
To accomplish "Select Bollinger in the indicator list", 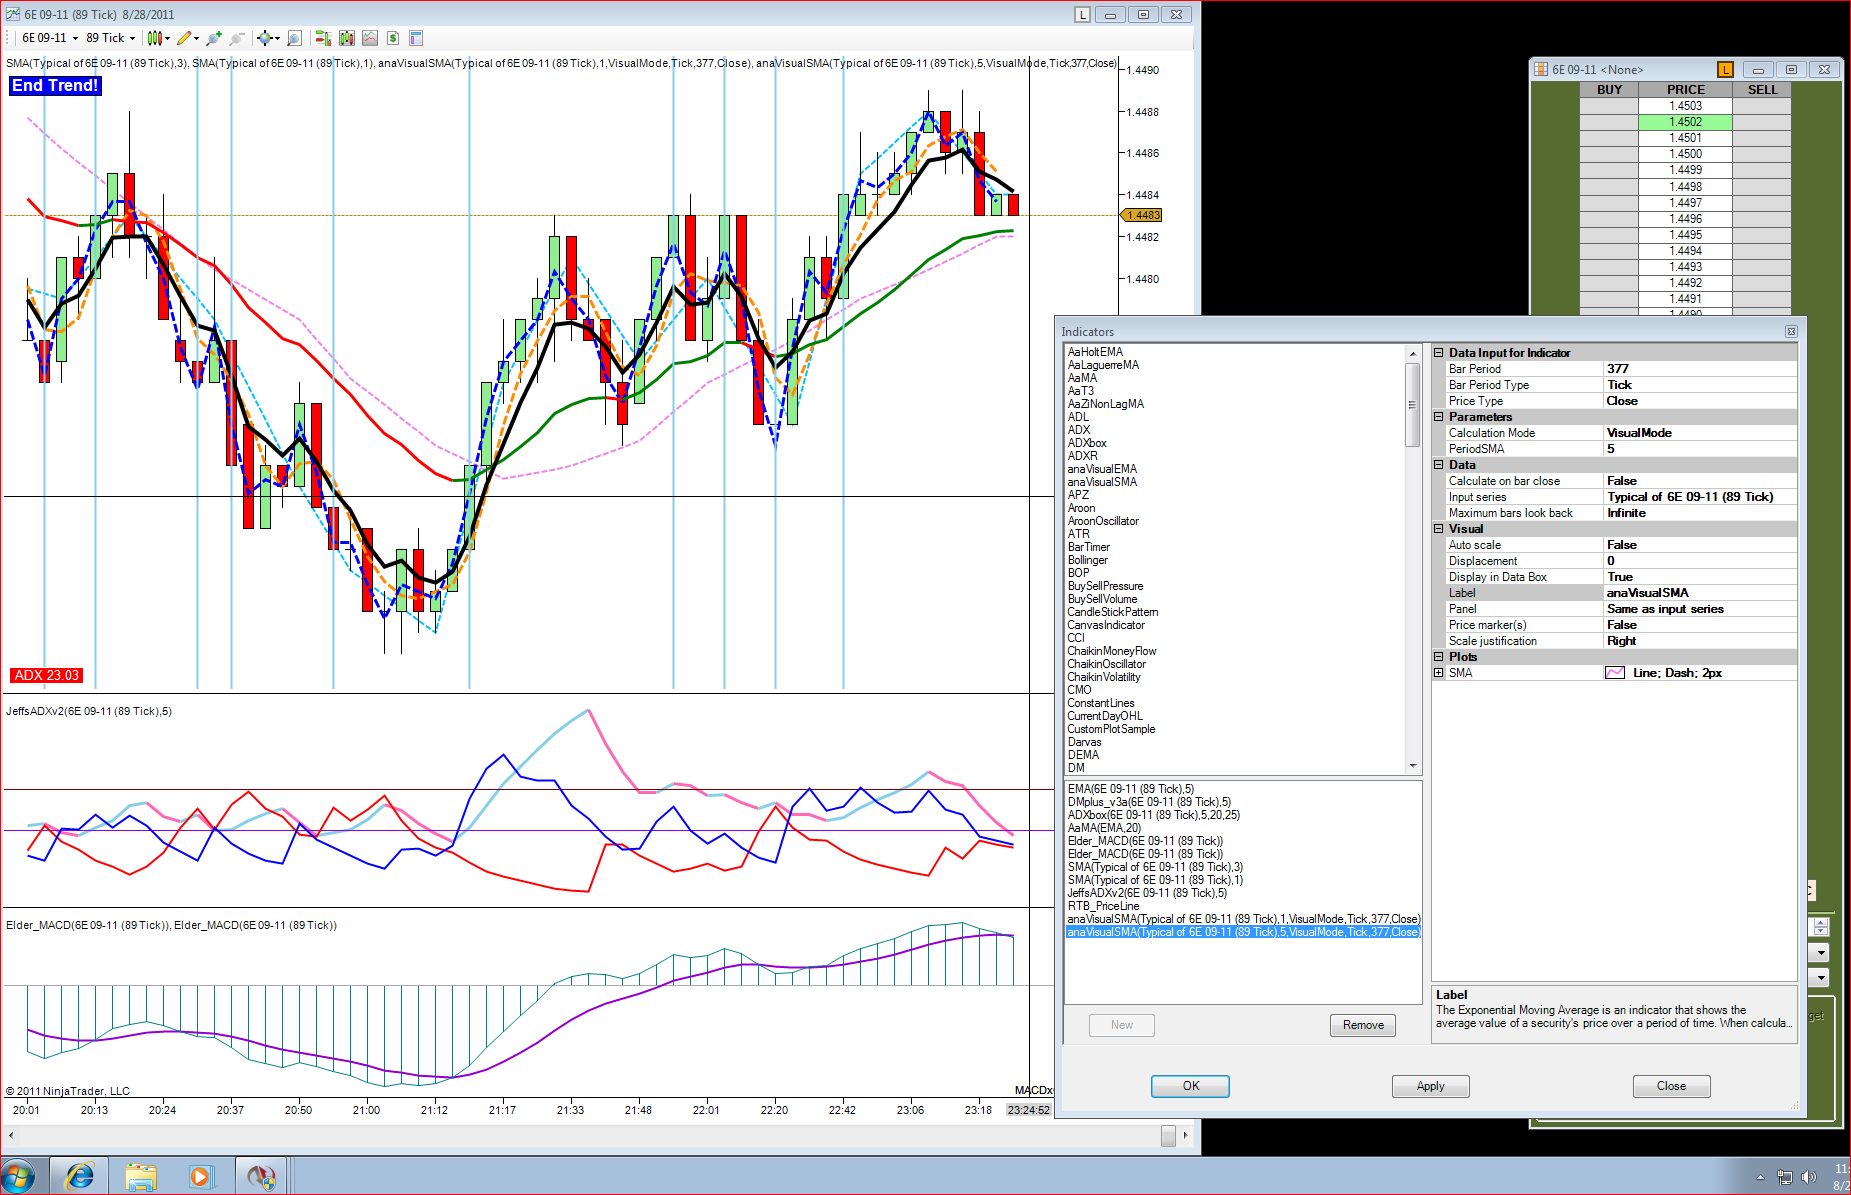I will coord(1088,560).
